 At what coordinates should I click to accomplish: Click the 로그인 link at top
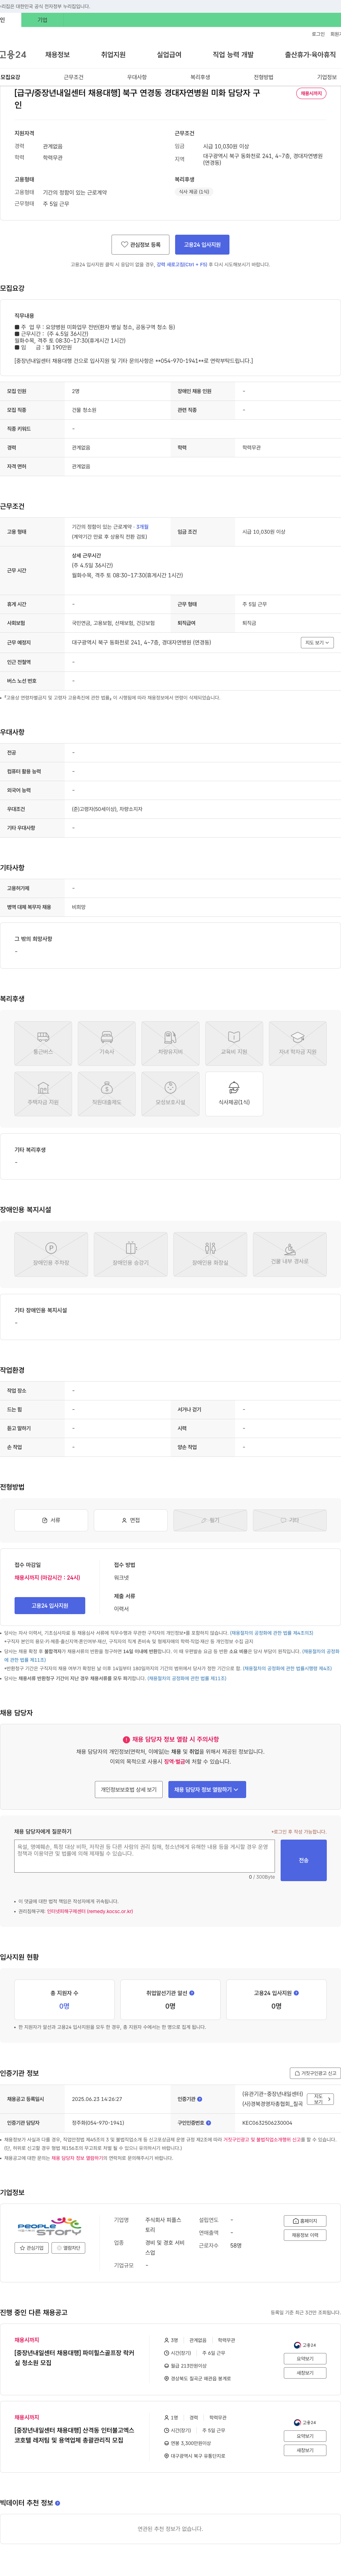click(x=318, y=34)
